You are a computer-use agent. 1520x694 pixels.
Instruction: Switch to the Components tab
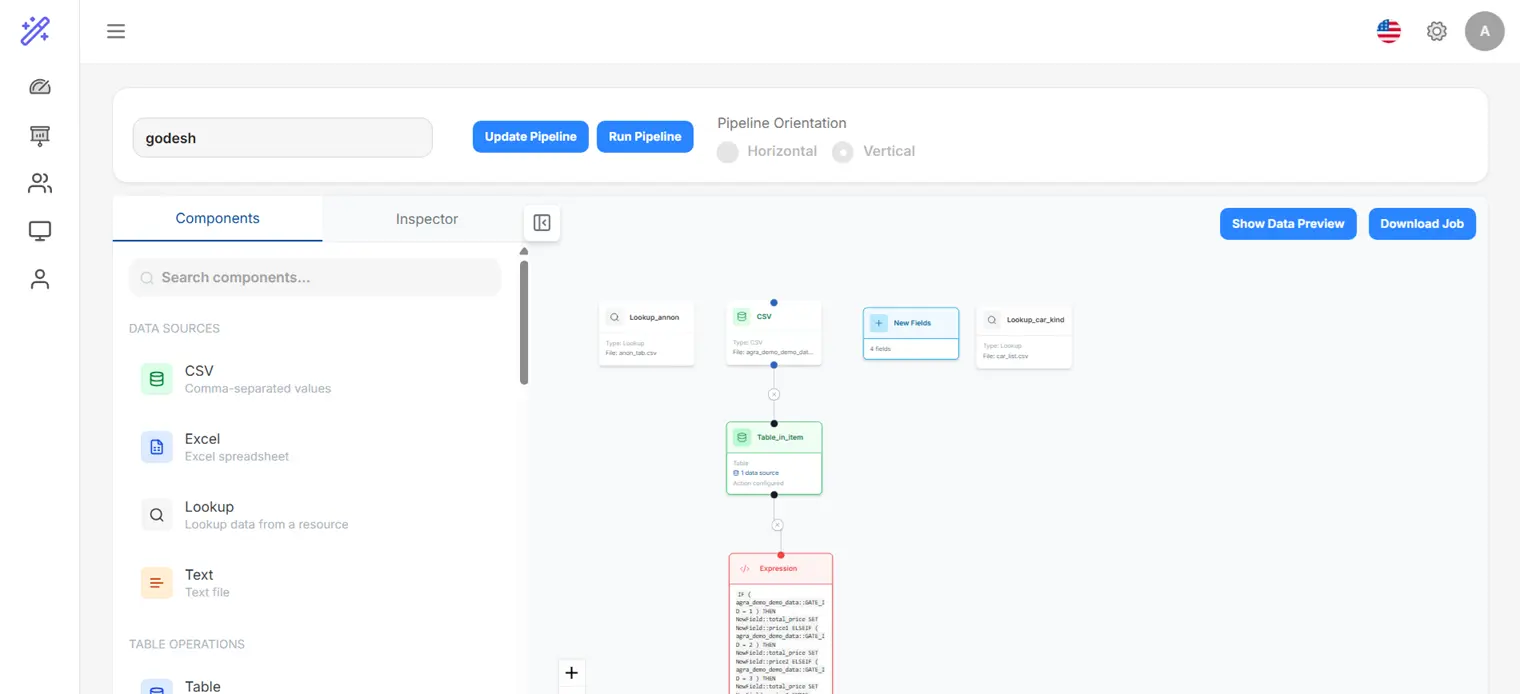click(x=217, y=218)
